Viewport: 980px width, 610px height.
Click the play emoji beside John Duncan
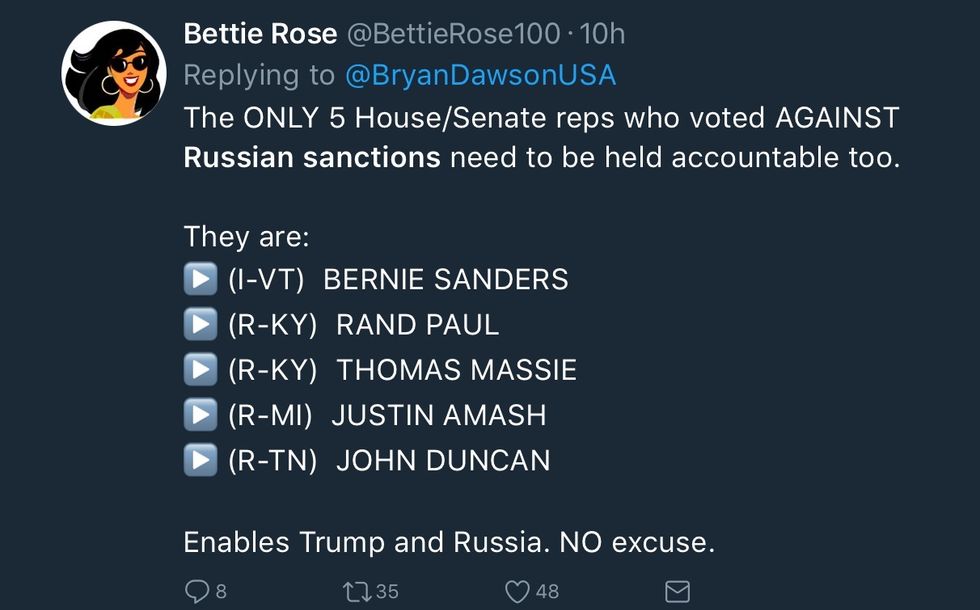pyautogui.click(x=200, y=460)
